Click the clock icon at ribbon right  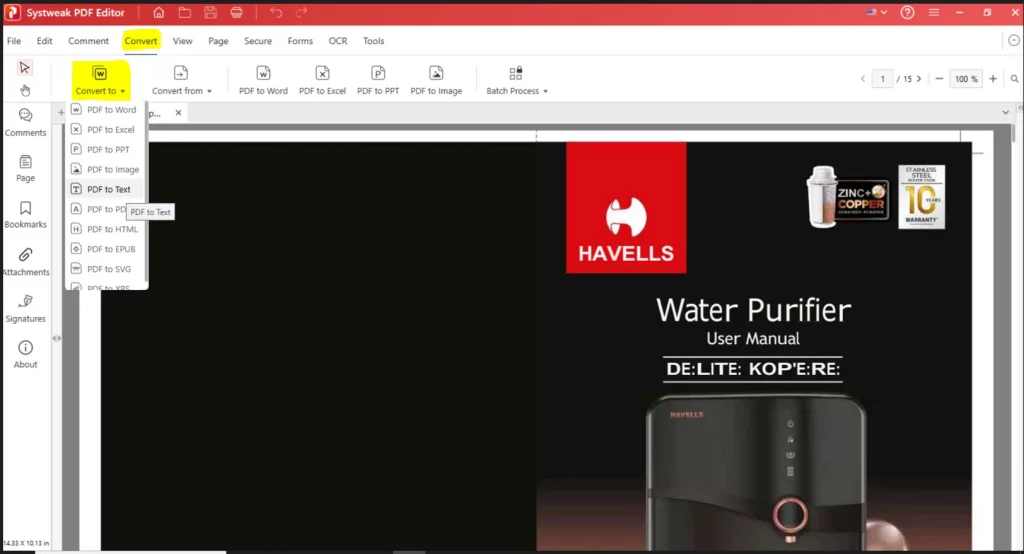[x=1013, y=41]
